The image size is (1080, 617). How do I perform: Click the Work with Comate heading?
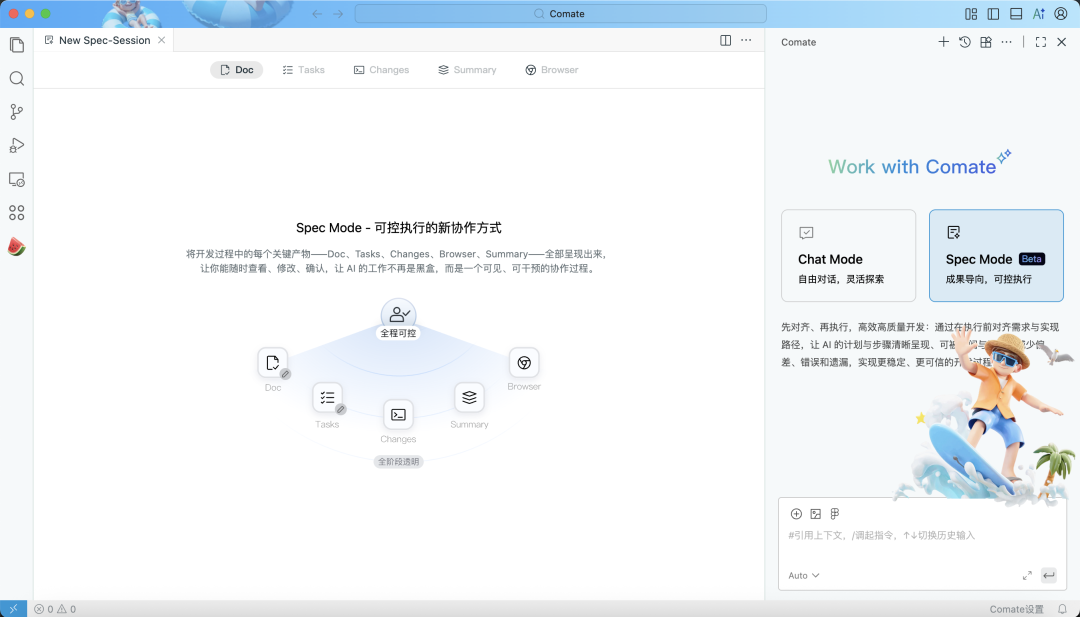click(x=912, y=167)
